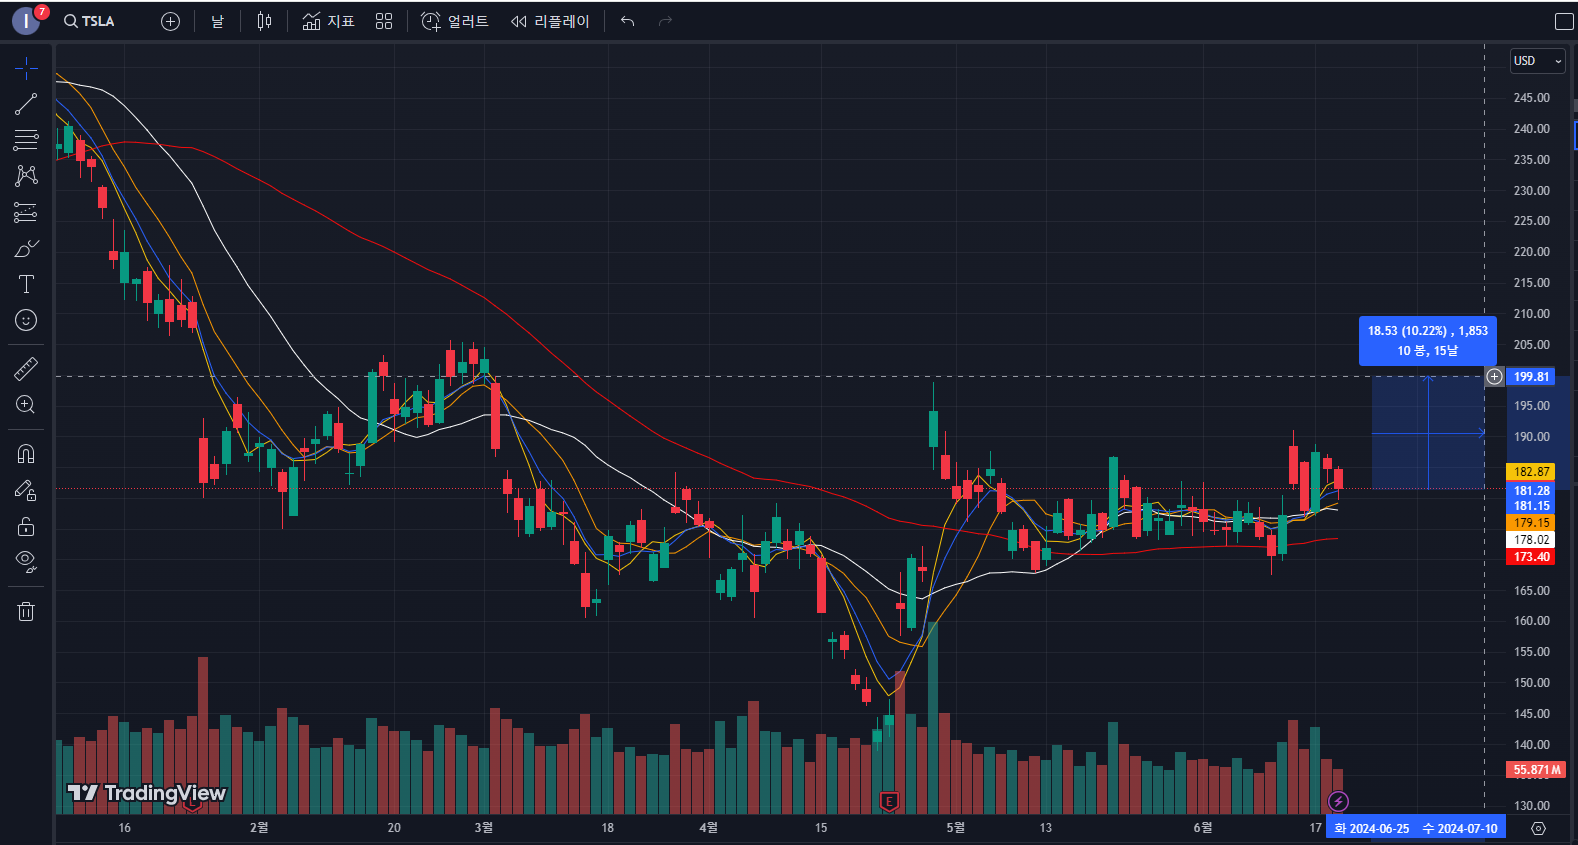This screenshot has height=845, width=1578.
Task: Select the 173.40 red moving average label
Action: (x=1531, y=557)
